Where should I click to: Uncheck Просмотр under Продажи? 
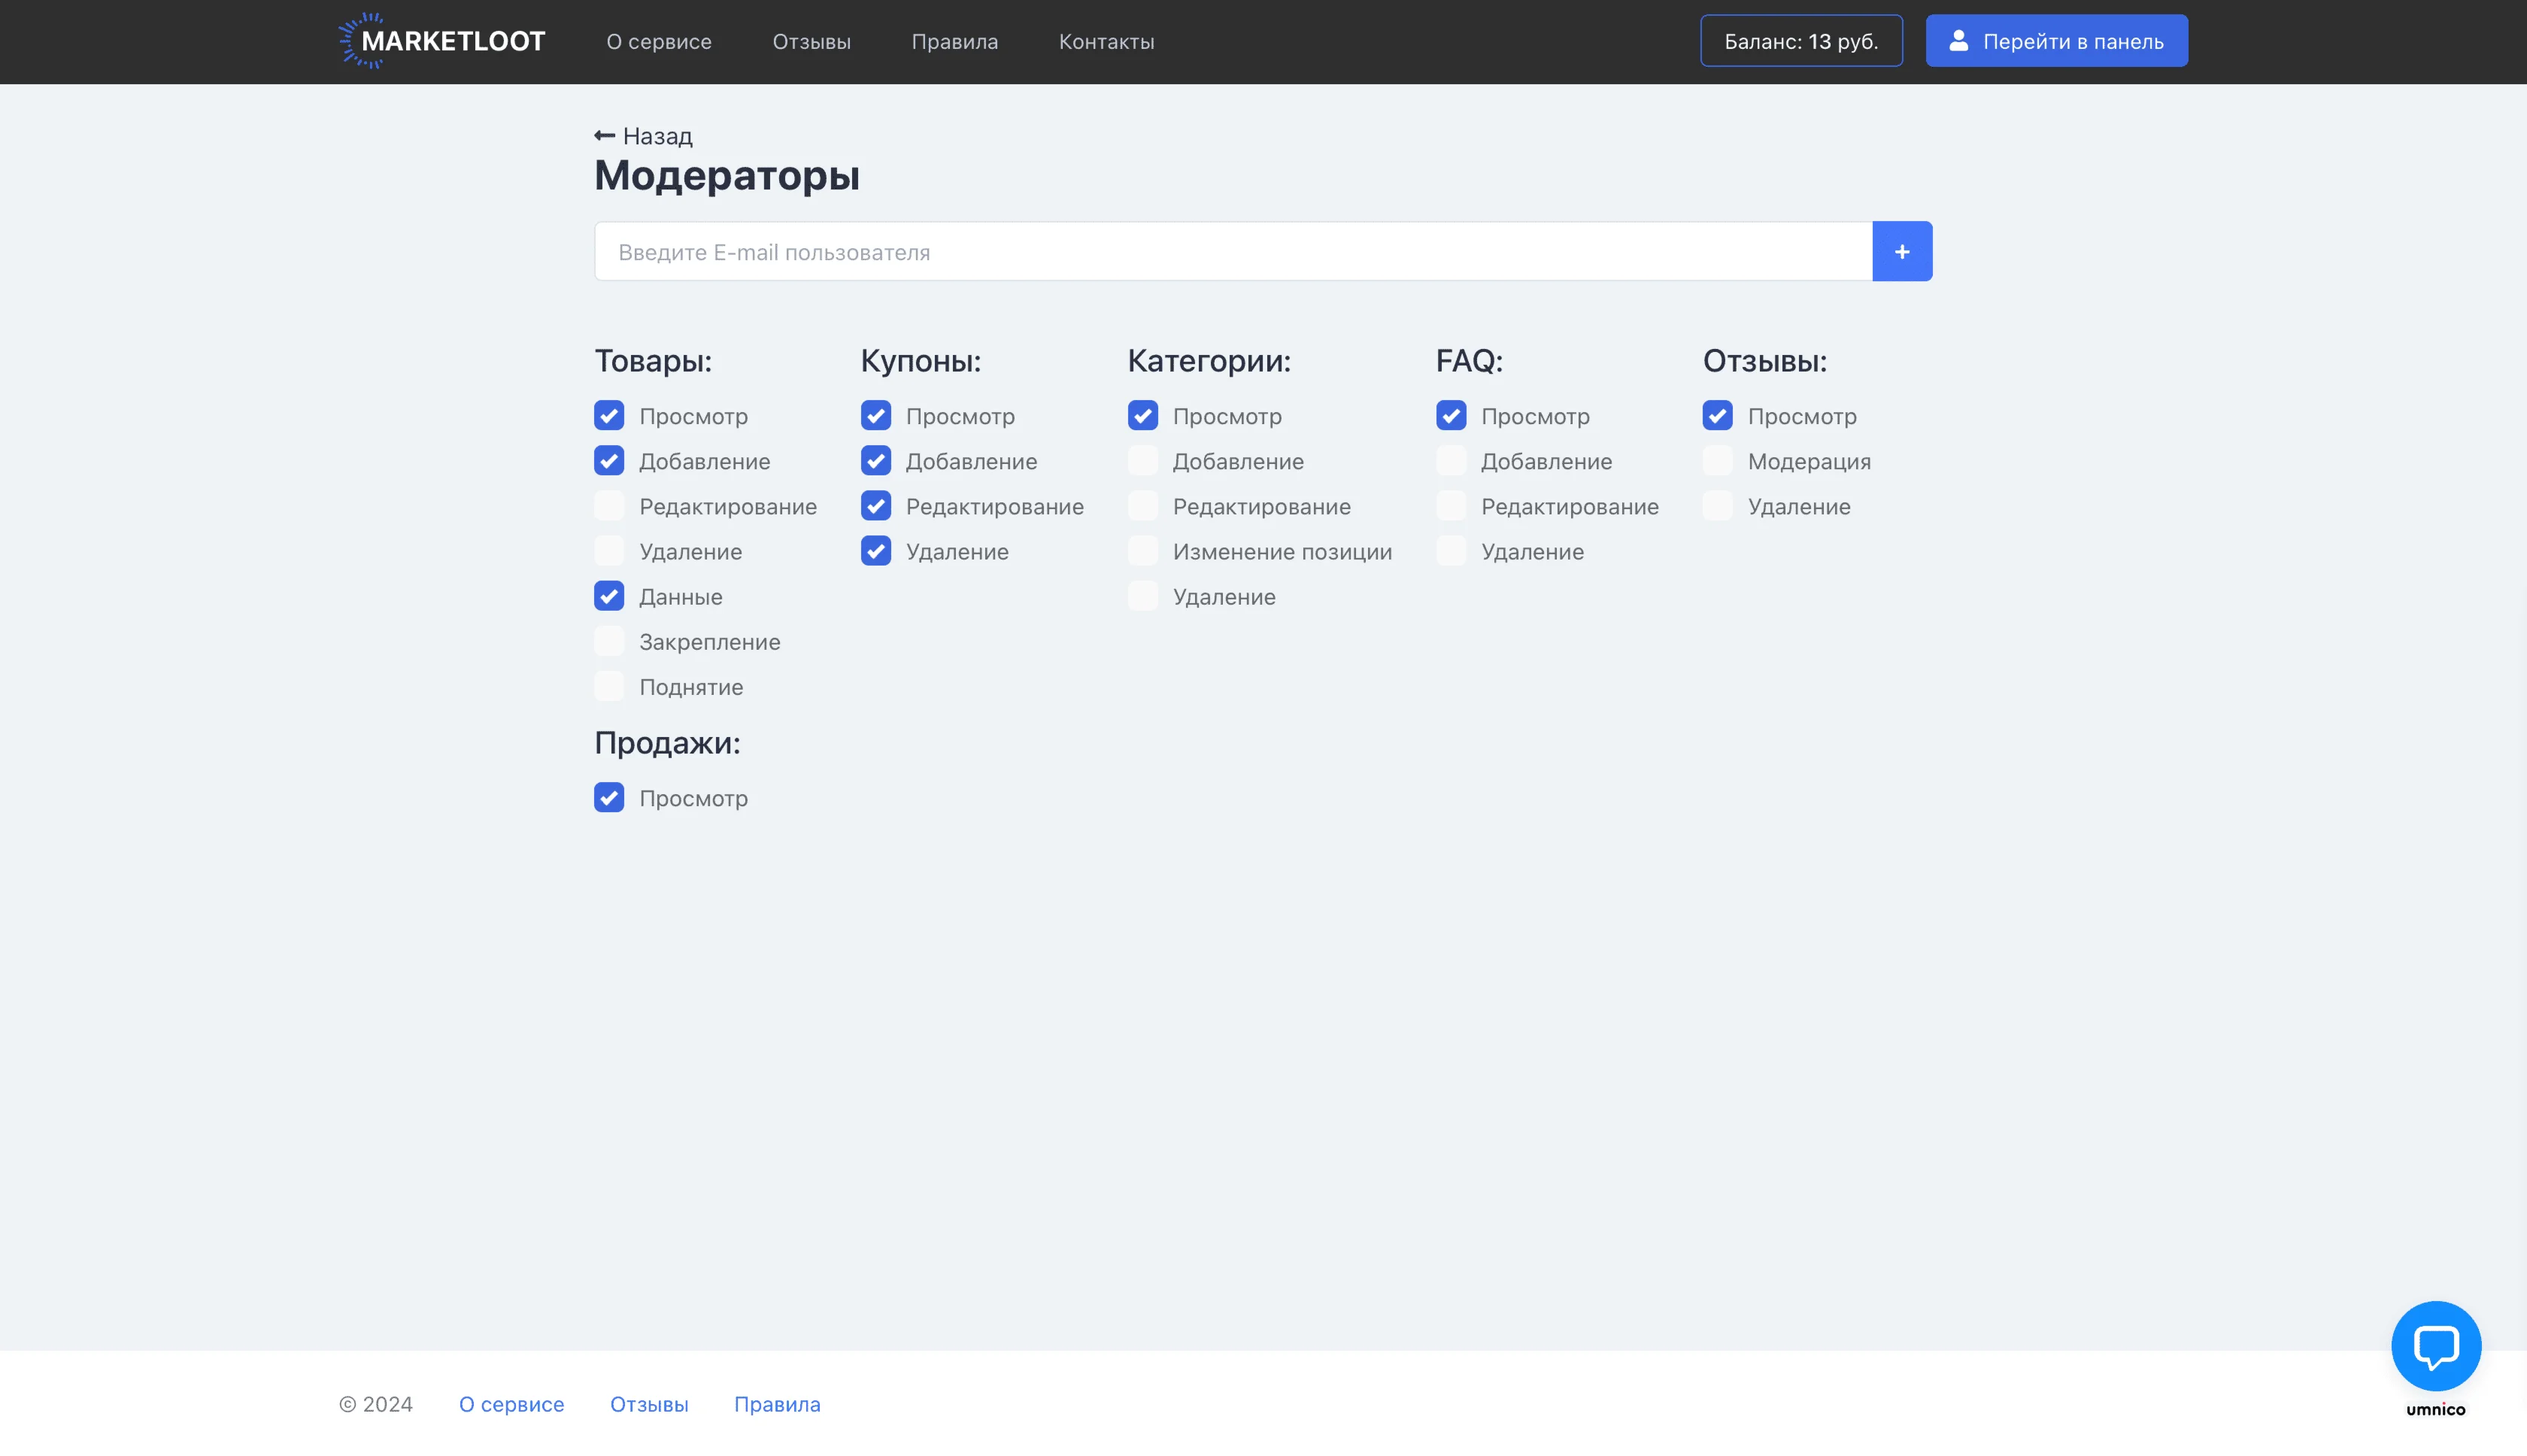click(x=609, y=798)
